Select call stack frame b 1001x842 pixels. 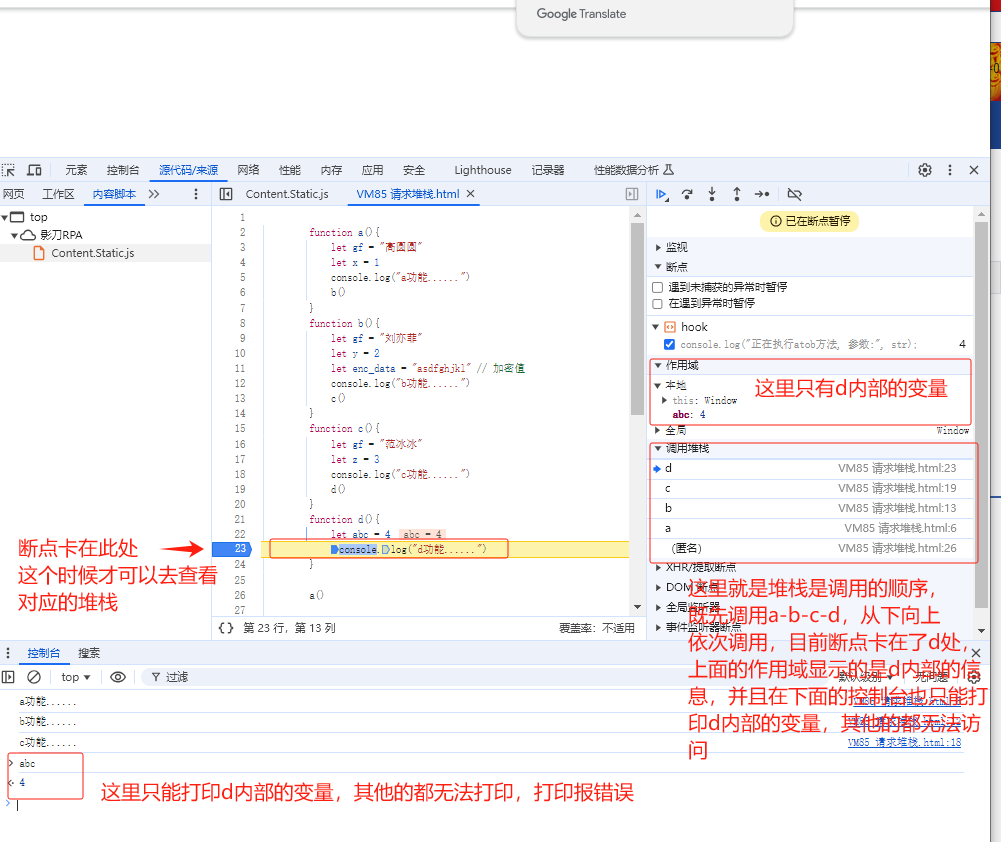[812, 508]
